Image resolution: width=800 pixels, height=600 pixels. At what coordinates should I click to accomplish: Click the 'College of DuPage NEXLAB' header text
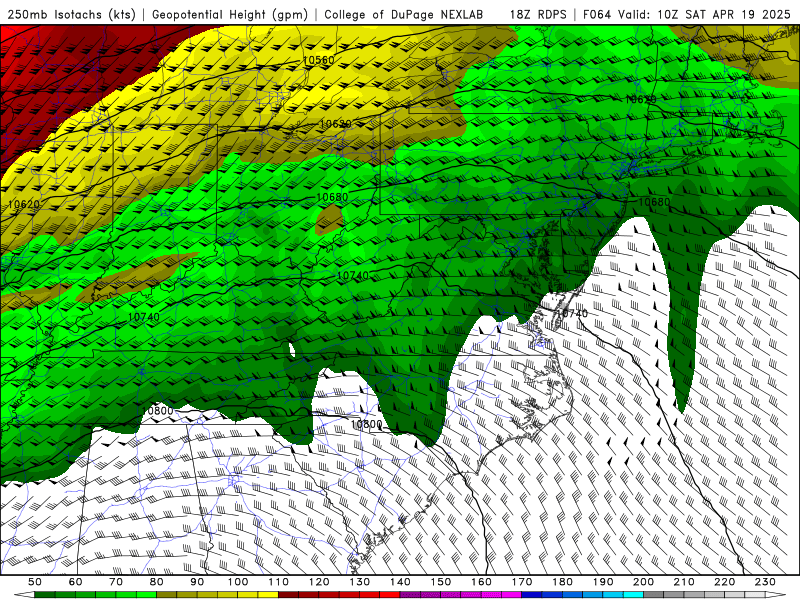point(403,14)
